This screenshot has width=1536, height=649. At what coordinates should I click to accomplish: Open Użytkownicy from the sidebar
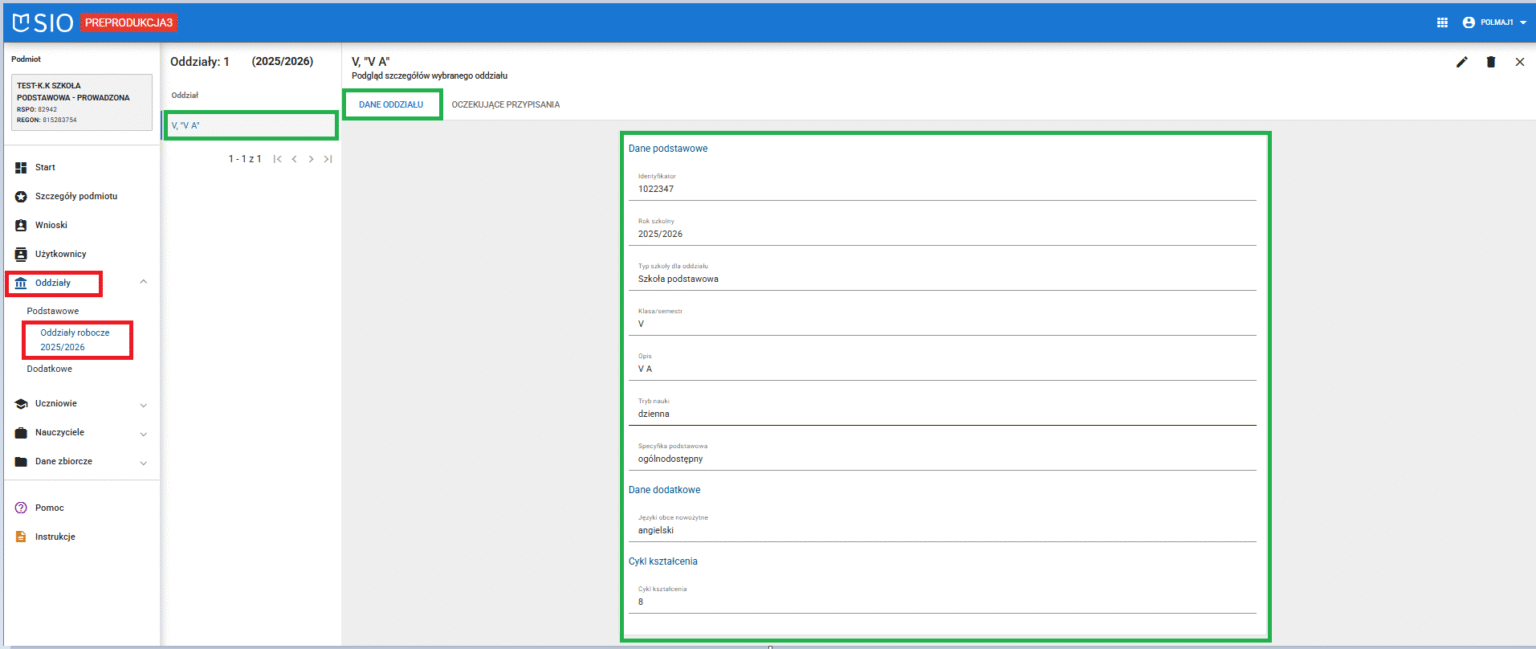point(60,254)
